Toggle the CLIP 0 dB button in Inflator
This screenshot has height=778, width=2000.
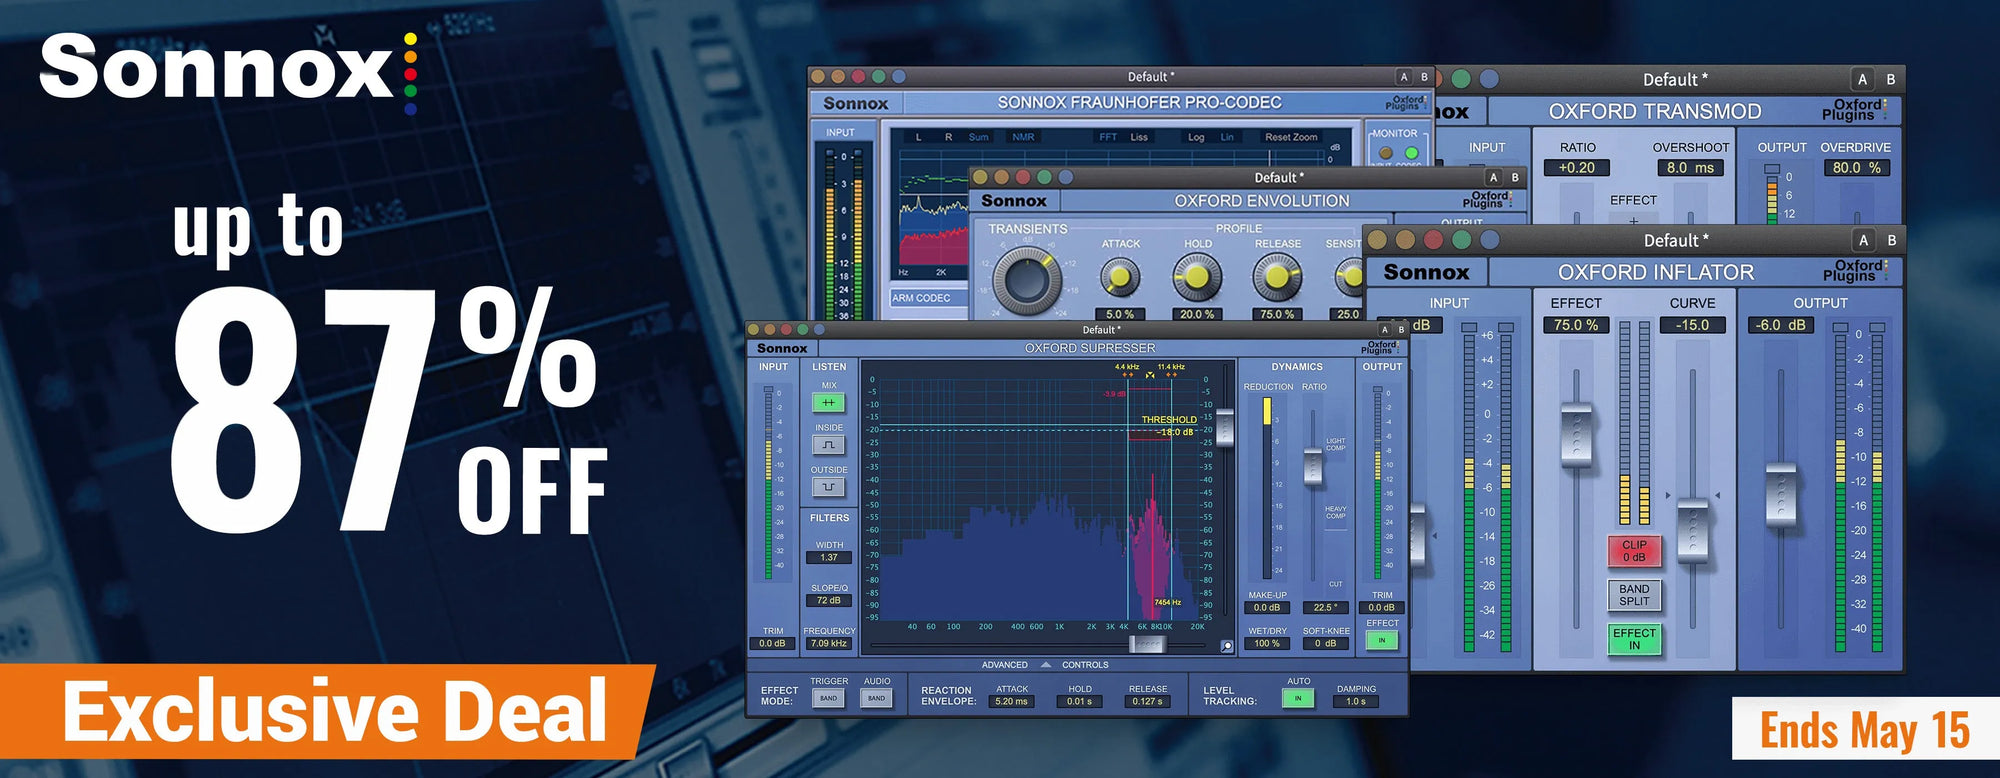[1634, 551]
